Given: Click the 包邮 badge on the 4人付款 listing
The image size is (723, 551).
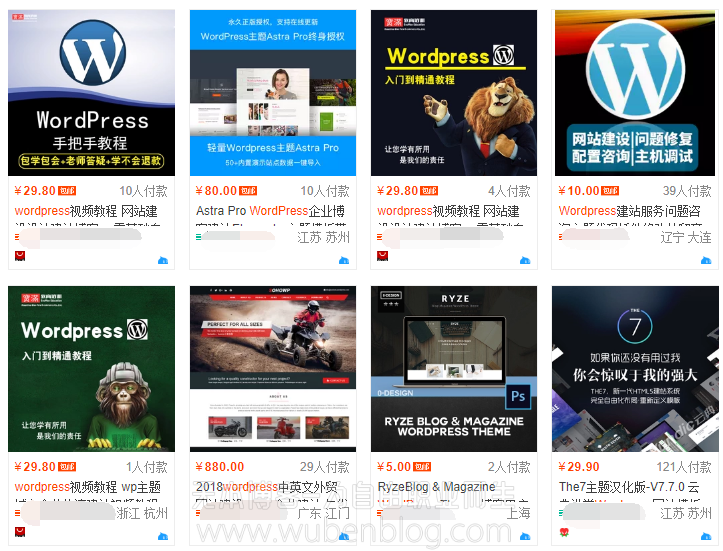Looking at the screenshot, I should click(429, 191).
